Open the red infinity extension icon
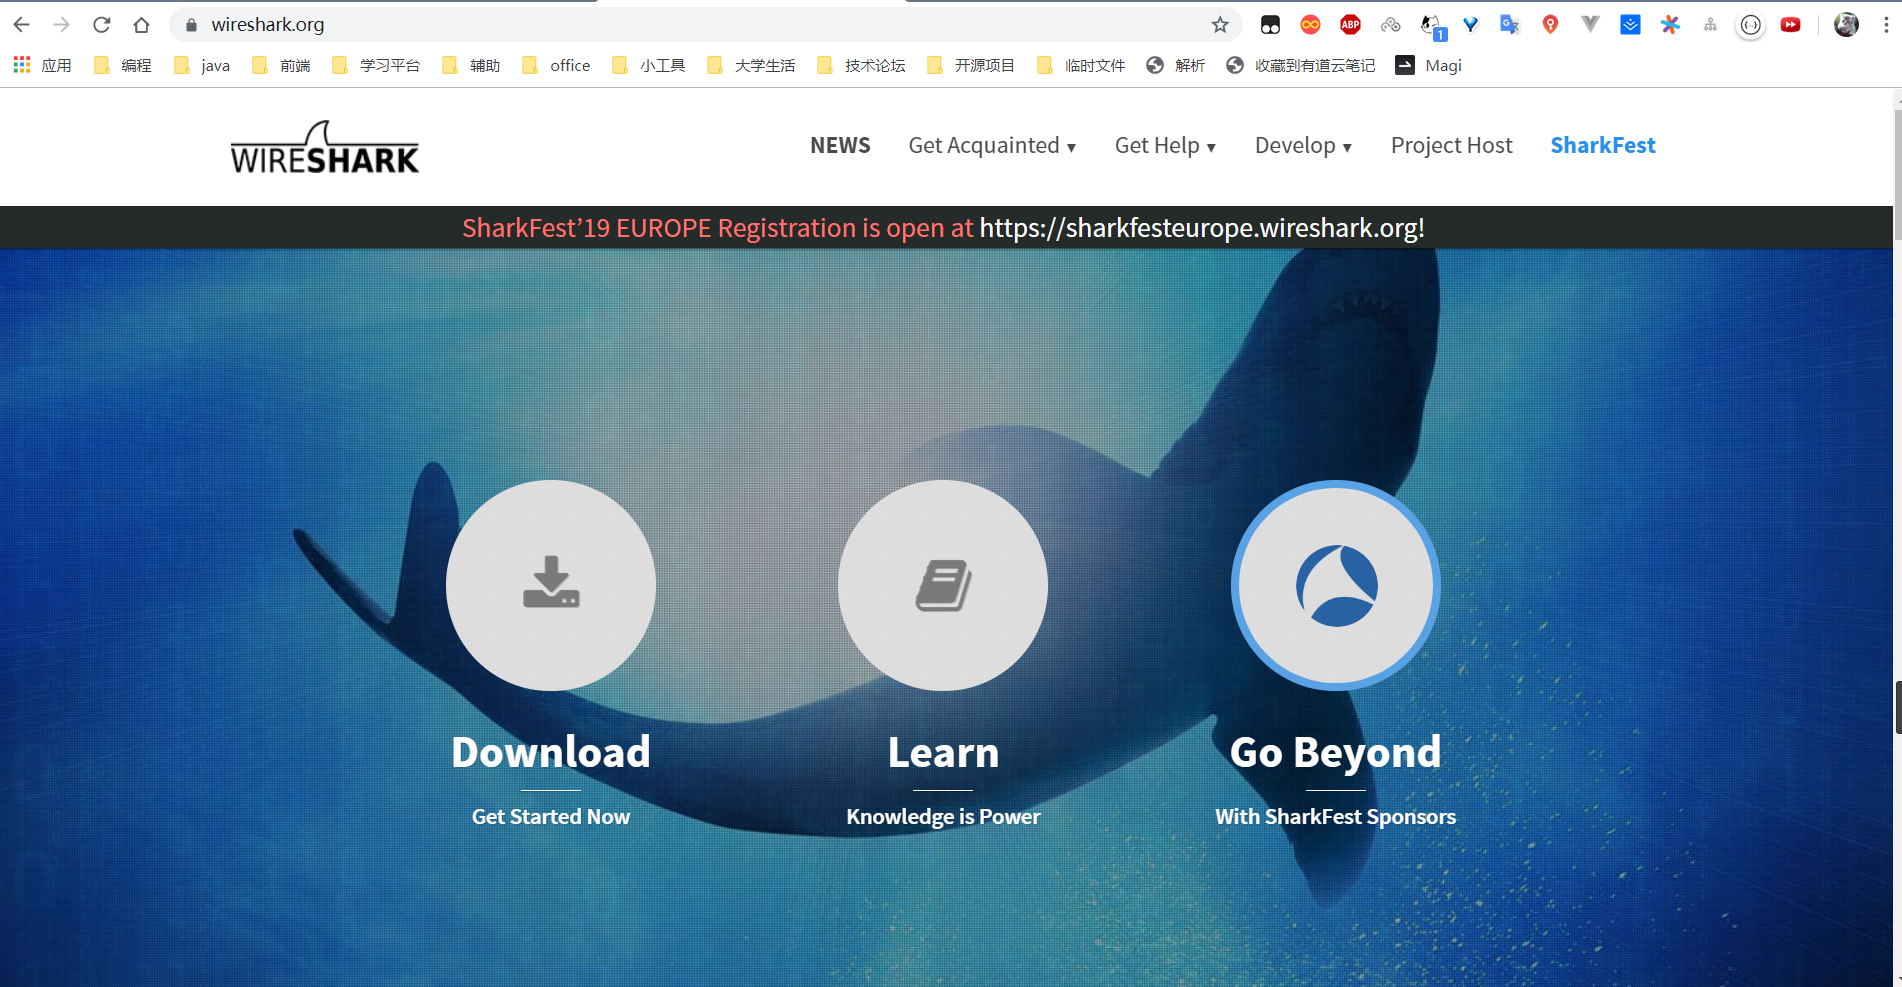1902x987 pixels. pos(1310,25)
